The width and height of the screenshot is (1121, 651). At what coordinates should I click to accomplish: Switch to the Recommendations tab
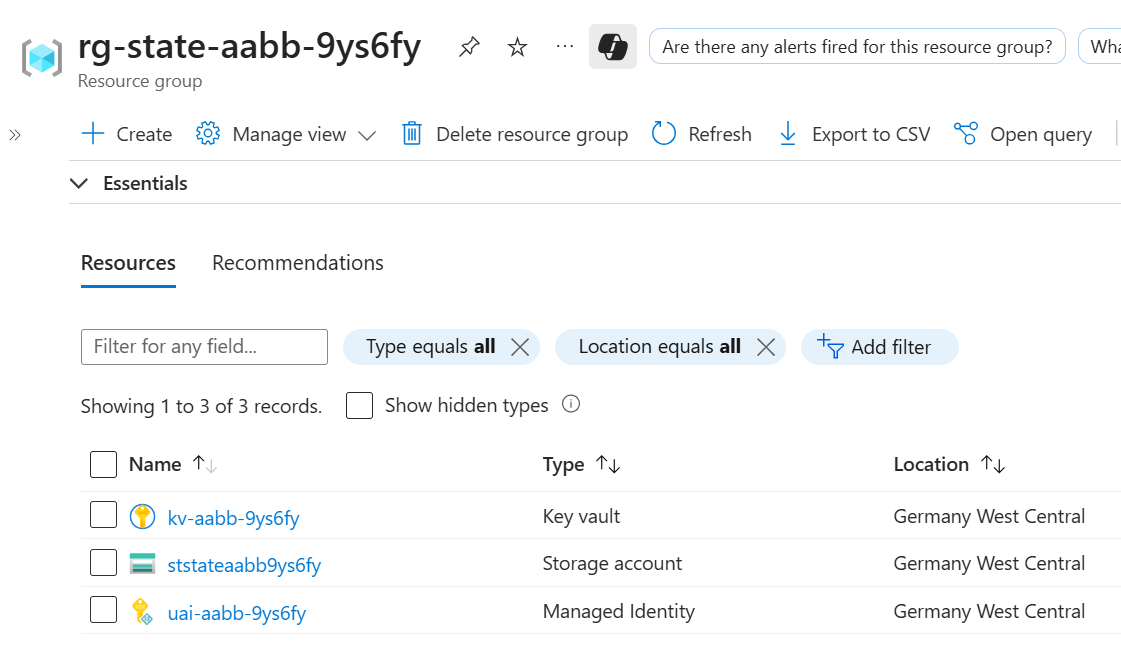pos(297,262)
